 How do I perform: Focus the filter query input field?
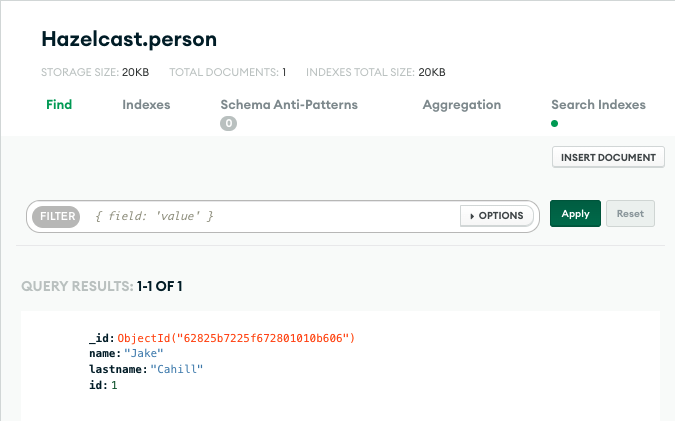pyautogui.click(x=270, y=216)
